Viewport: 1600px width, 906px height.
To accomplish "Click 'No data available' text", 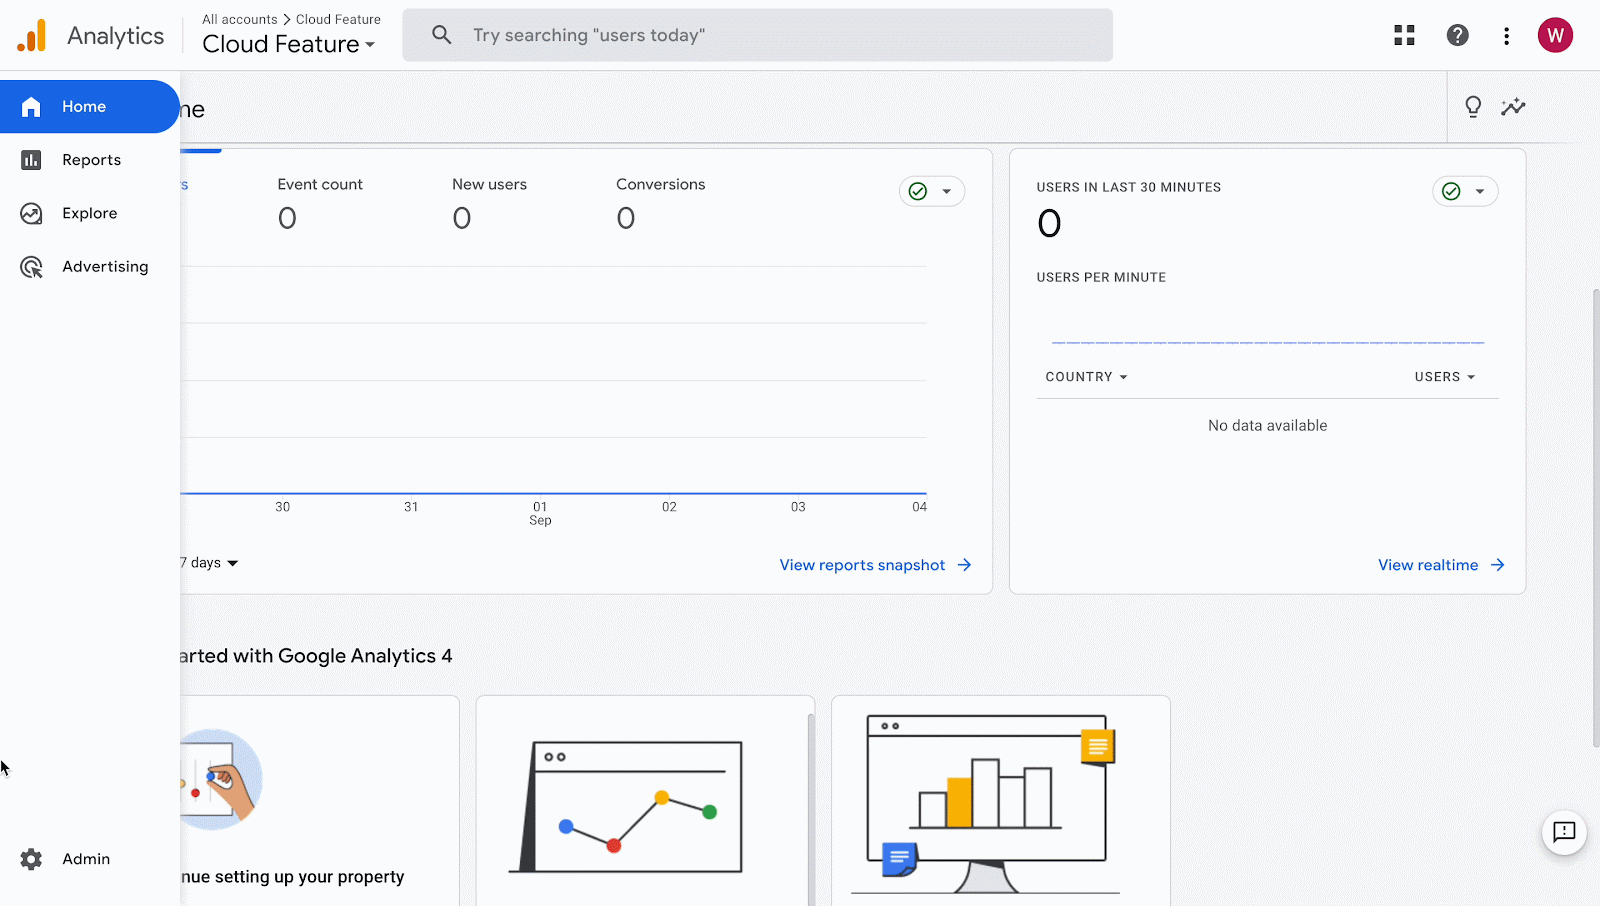I will point(1267,426).
